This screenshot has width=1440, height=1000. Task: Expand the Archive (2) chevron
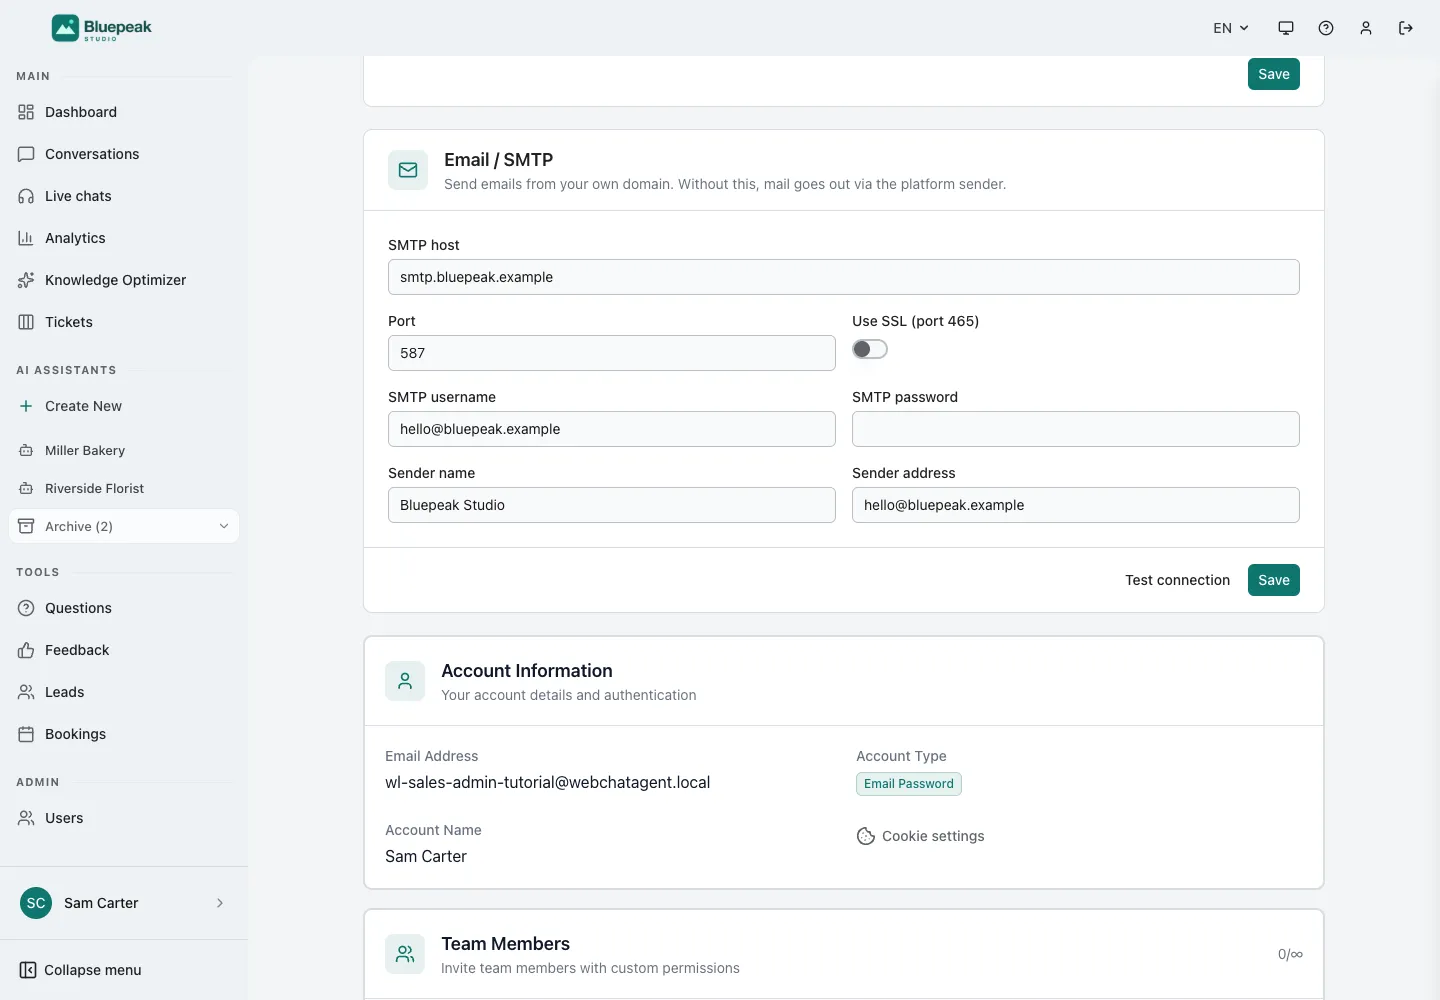[x=224, y=526]
